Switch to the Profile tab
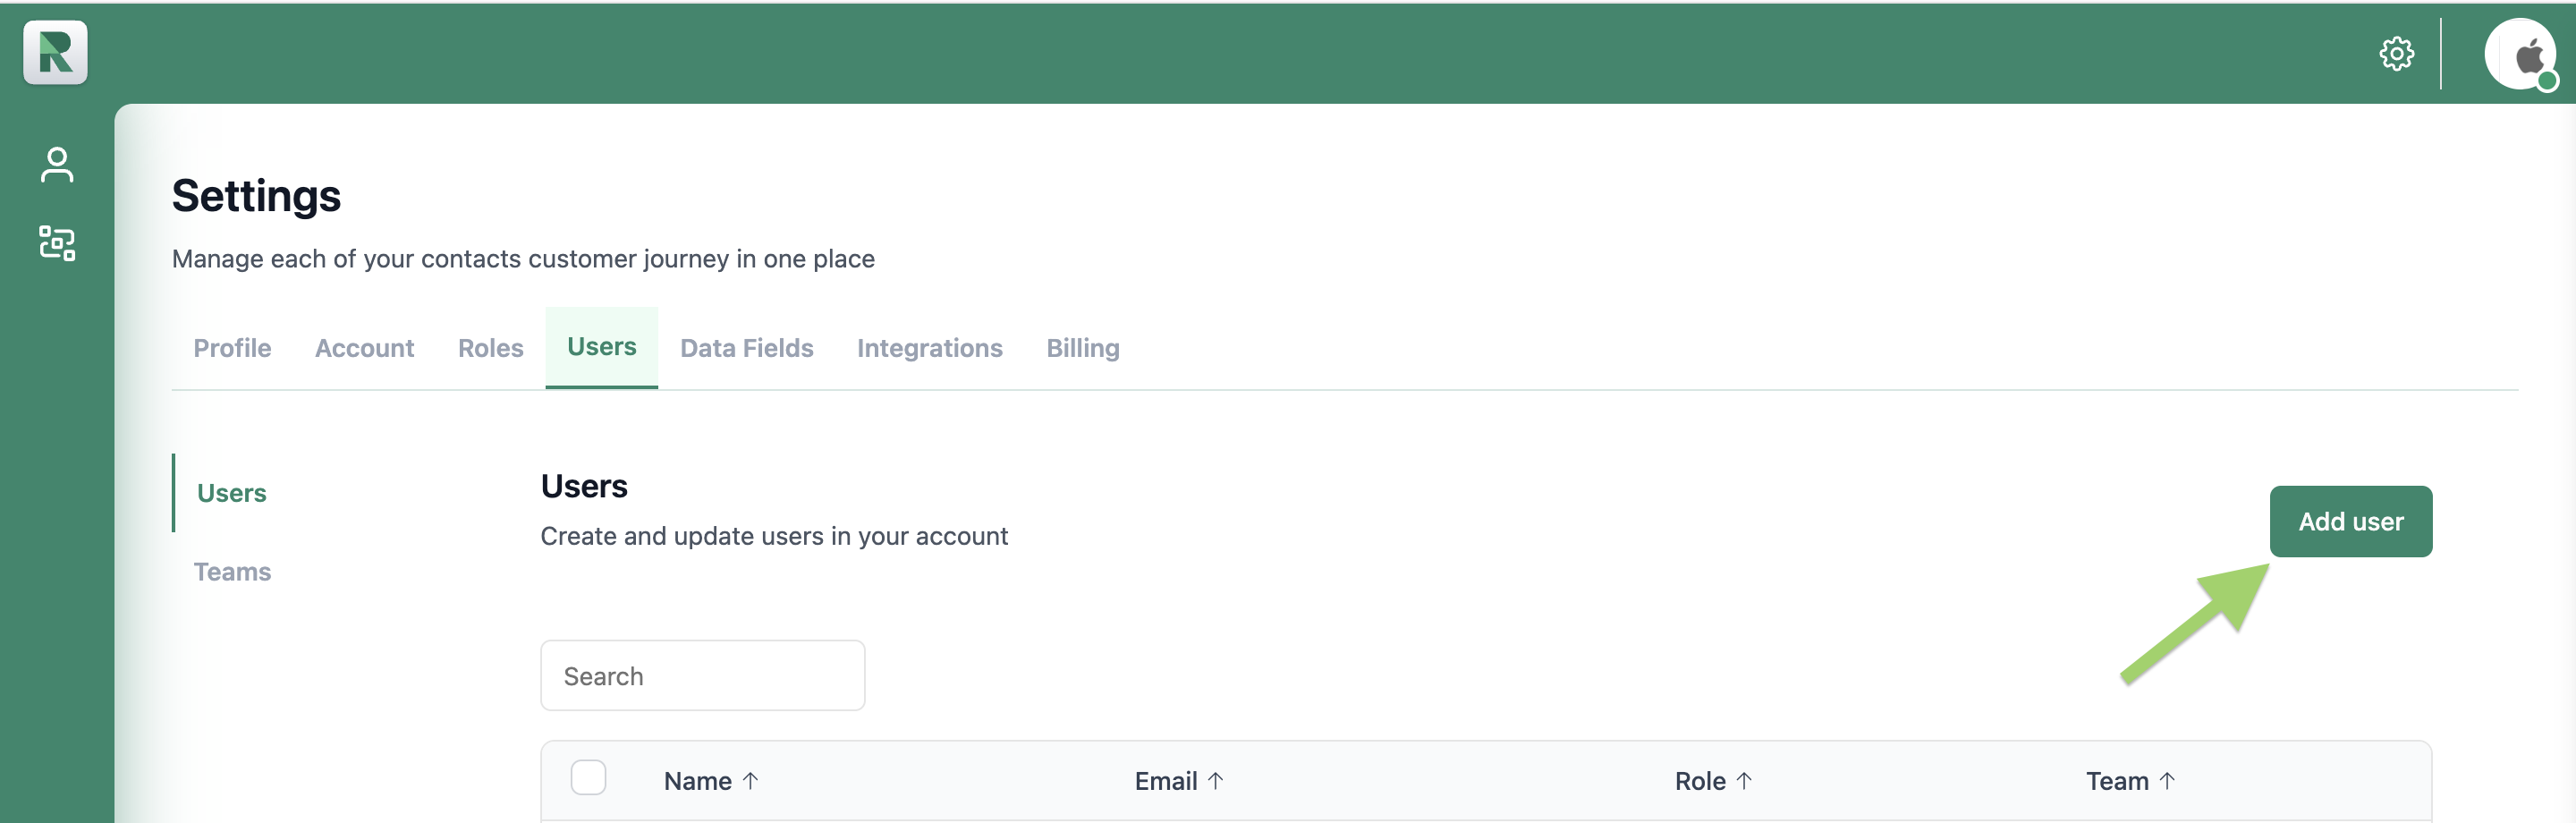Screen dimensions: 2576x823 (x=232, y=348)
